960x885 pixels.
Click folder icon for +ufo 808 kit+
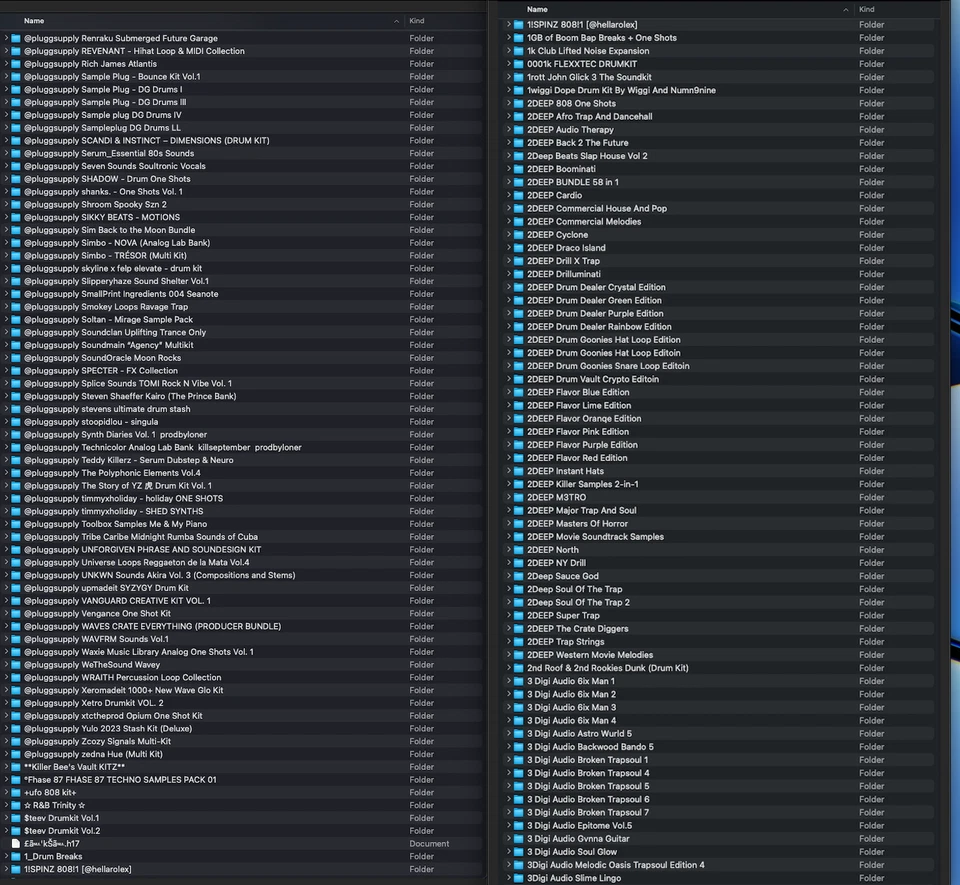(16, 793)
